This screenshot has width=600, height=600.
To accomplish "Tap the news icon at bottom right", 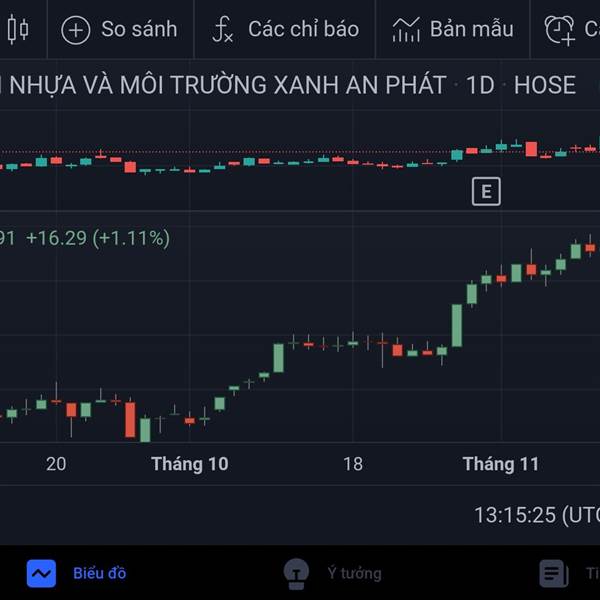I will [553, 573].
